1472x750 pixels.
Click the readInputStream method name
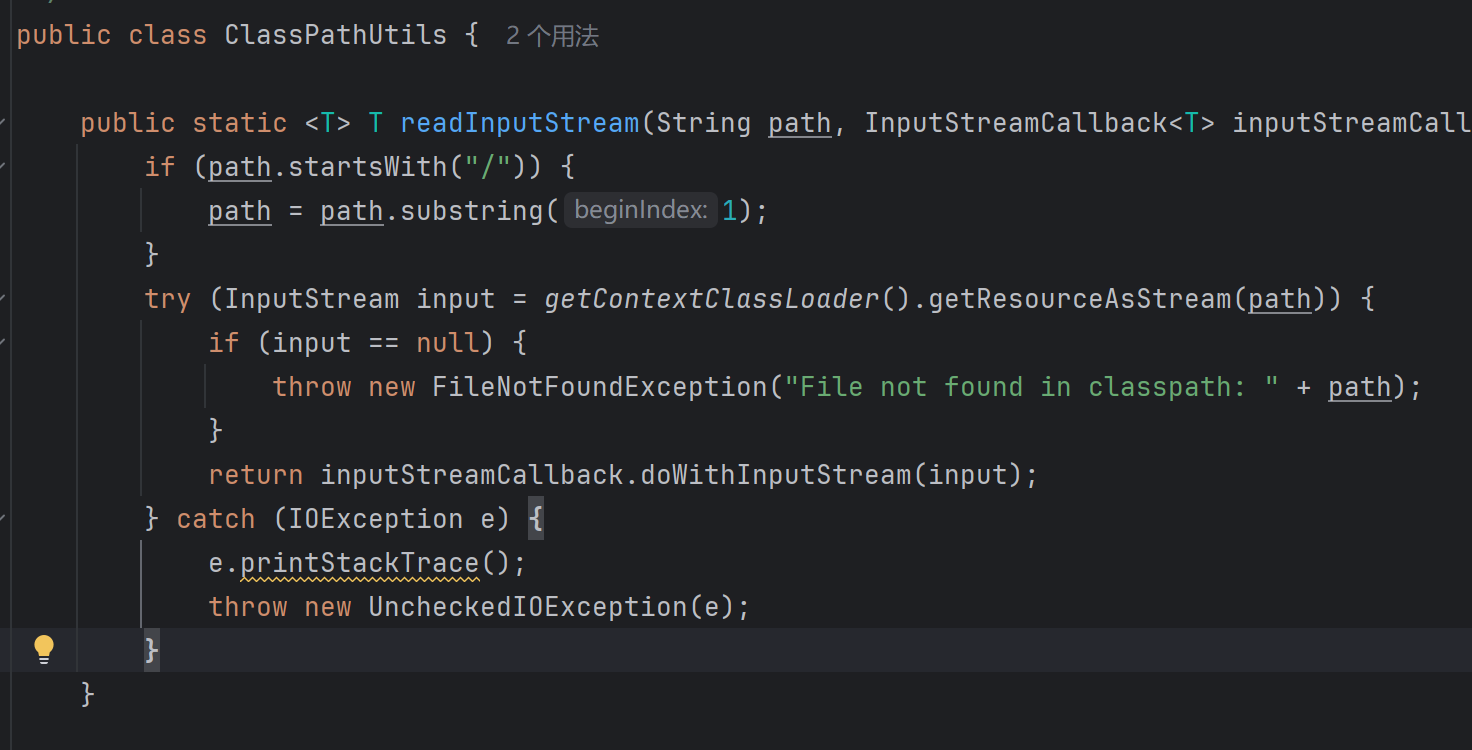tap(519, 123)
